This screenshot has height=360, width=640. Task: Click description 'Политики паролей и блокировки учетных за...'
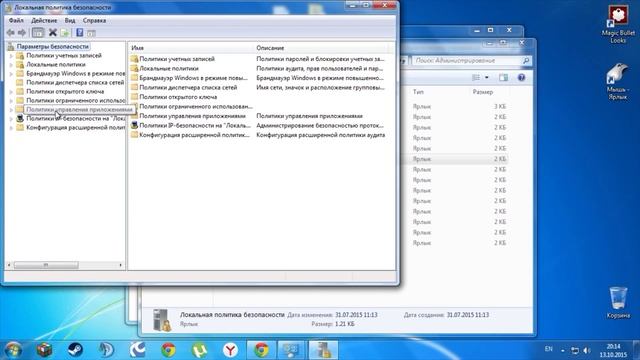click(320, 59)
